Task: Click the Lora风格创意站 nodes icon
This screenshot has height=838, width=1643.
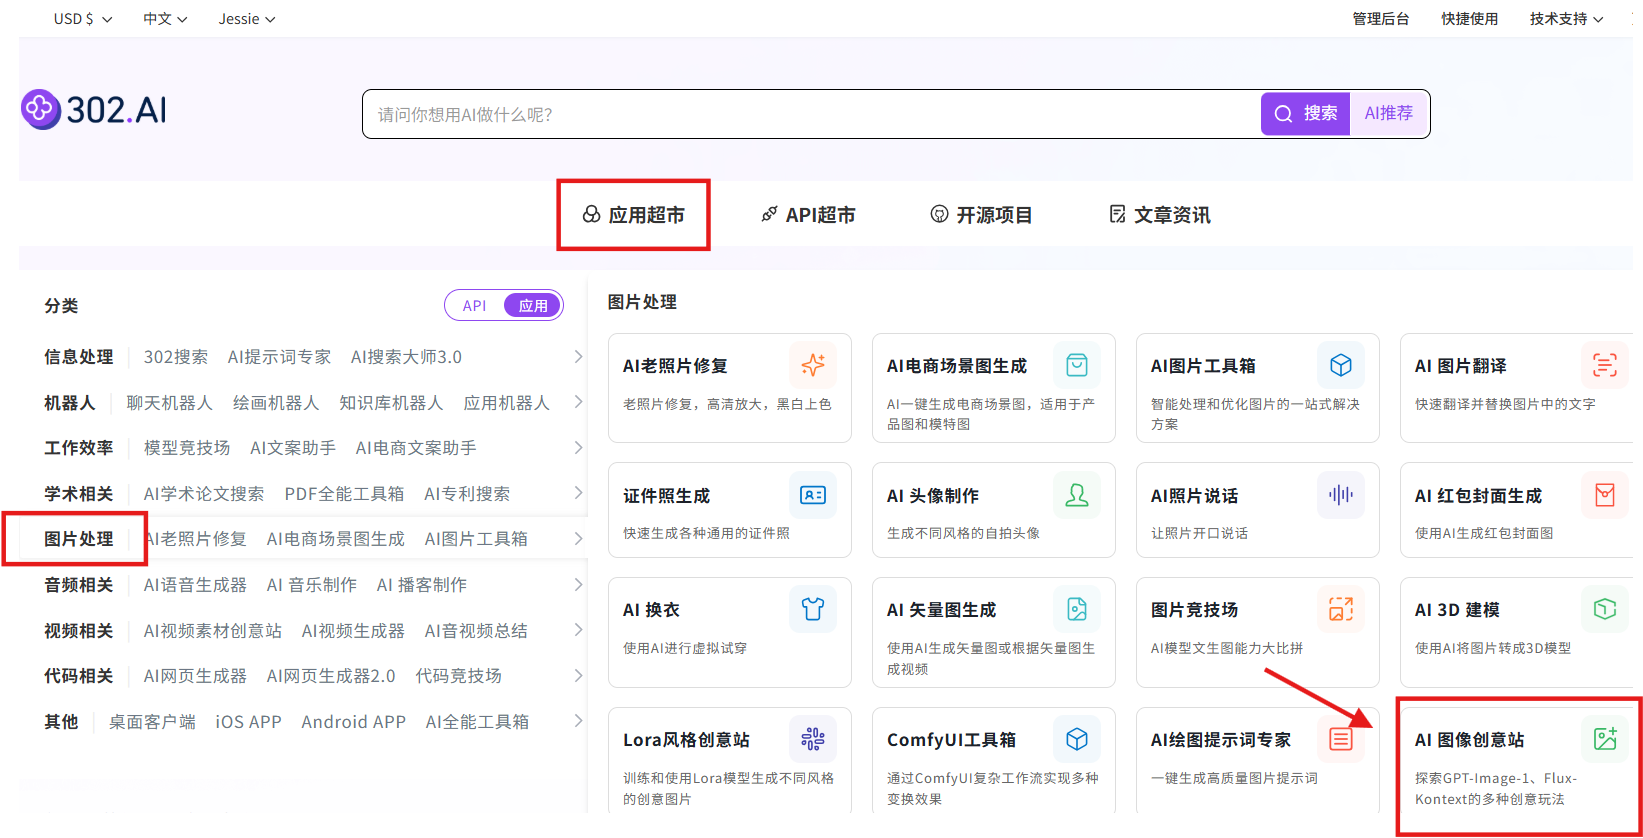Action: click(x=813, y=739)
